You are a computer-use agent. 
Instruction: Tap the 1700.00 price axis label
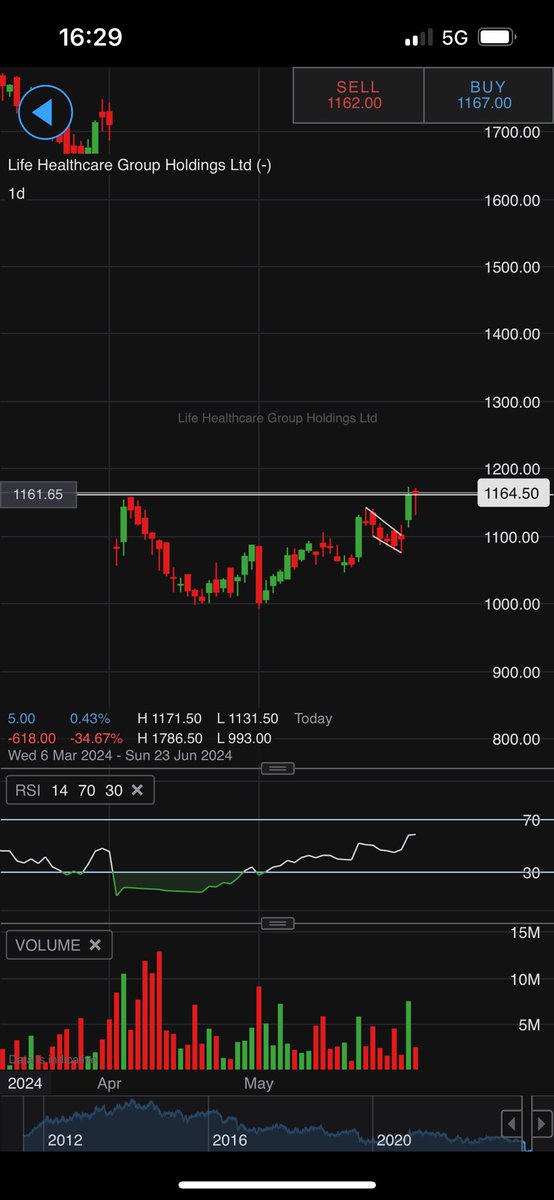511,132
